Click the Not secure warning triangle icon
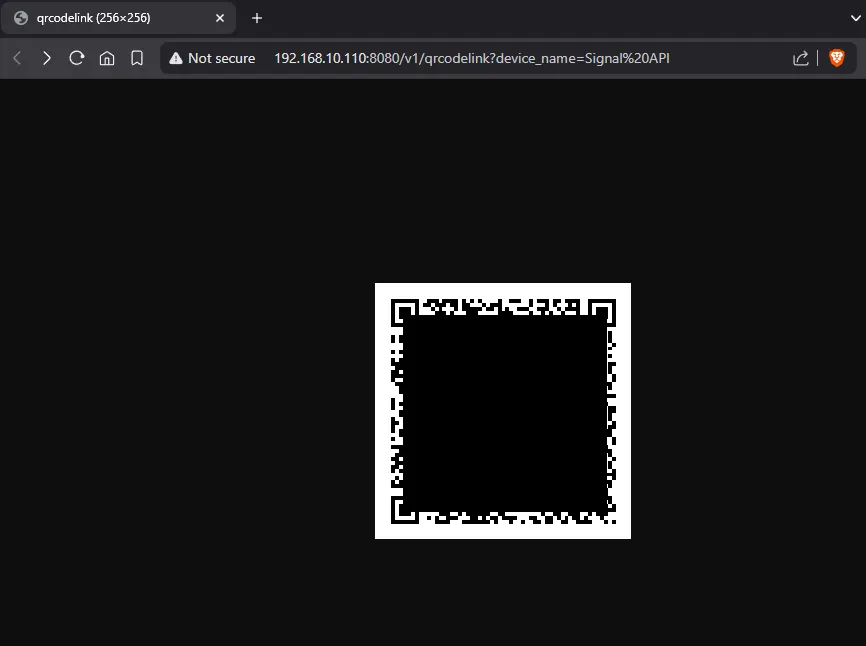This screenshot has width=866, height=646. (176, 58)
